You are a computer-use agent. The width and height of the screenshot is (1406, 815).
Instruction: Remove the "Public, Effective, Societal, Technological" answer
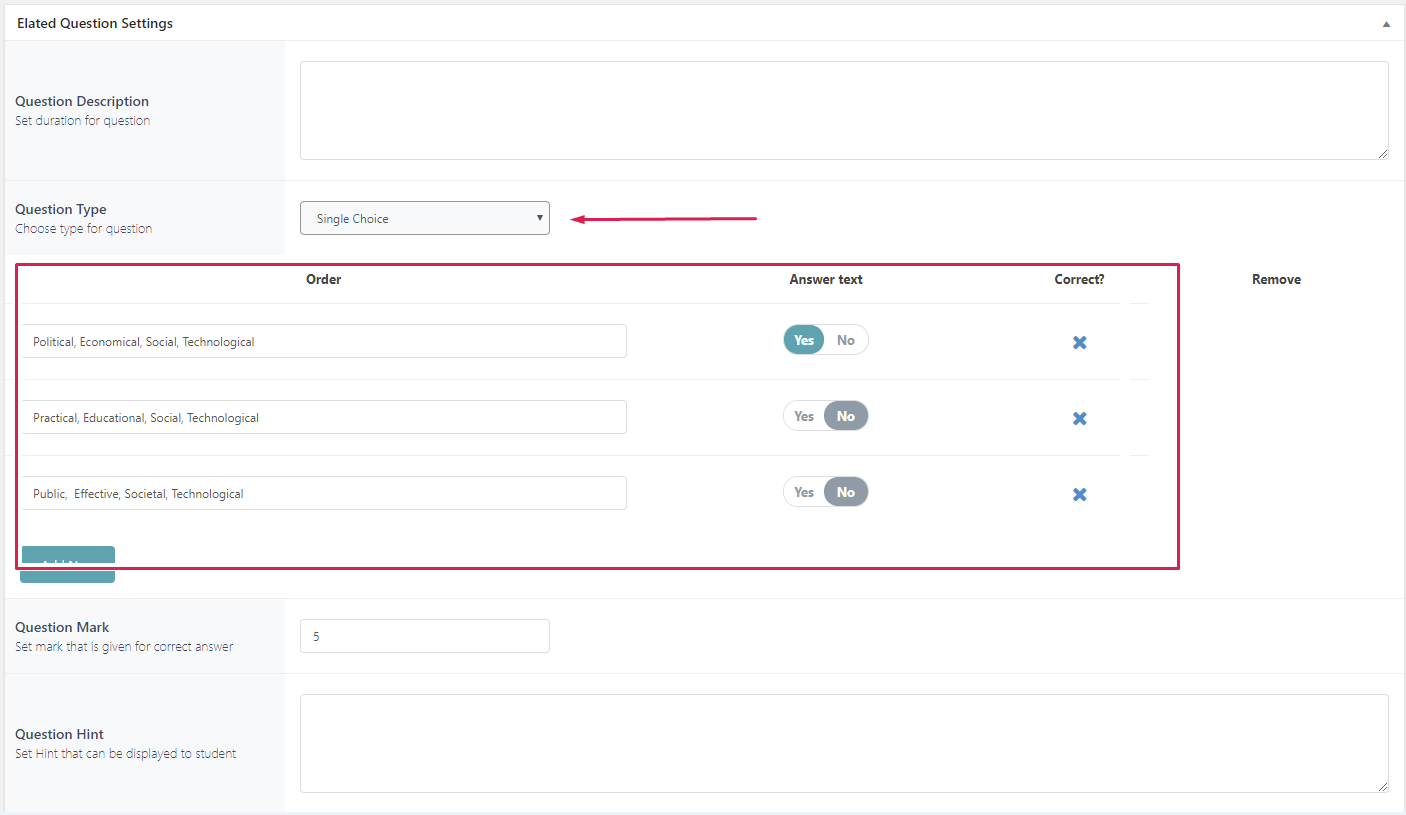1079,494
